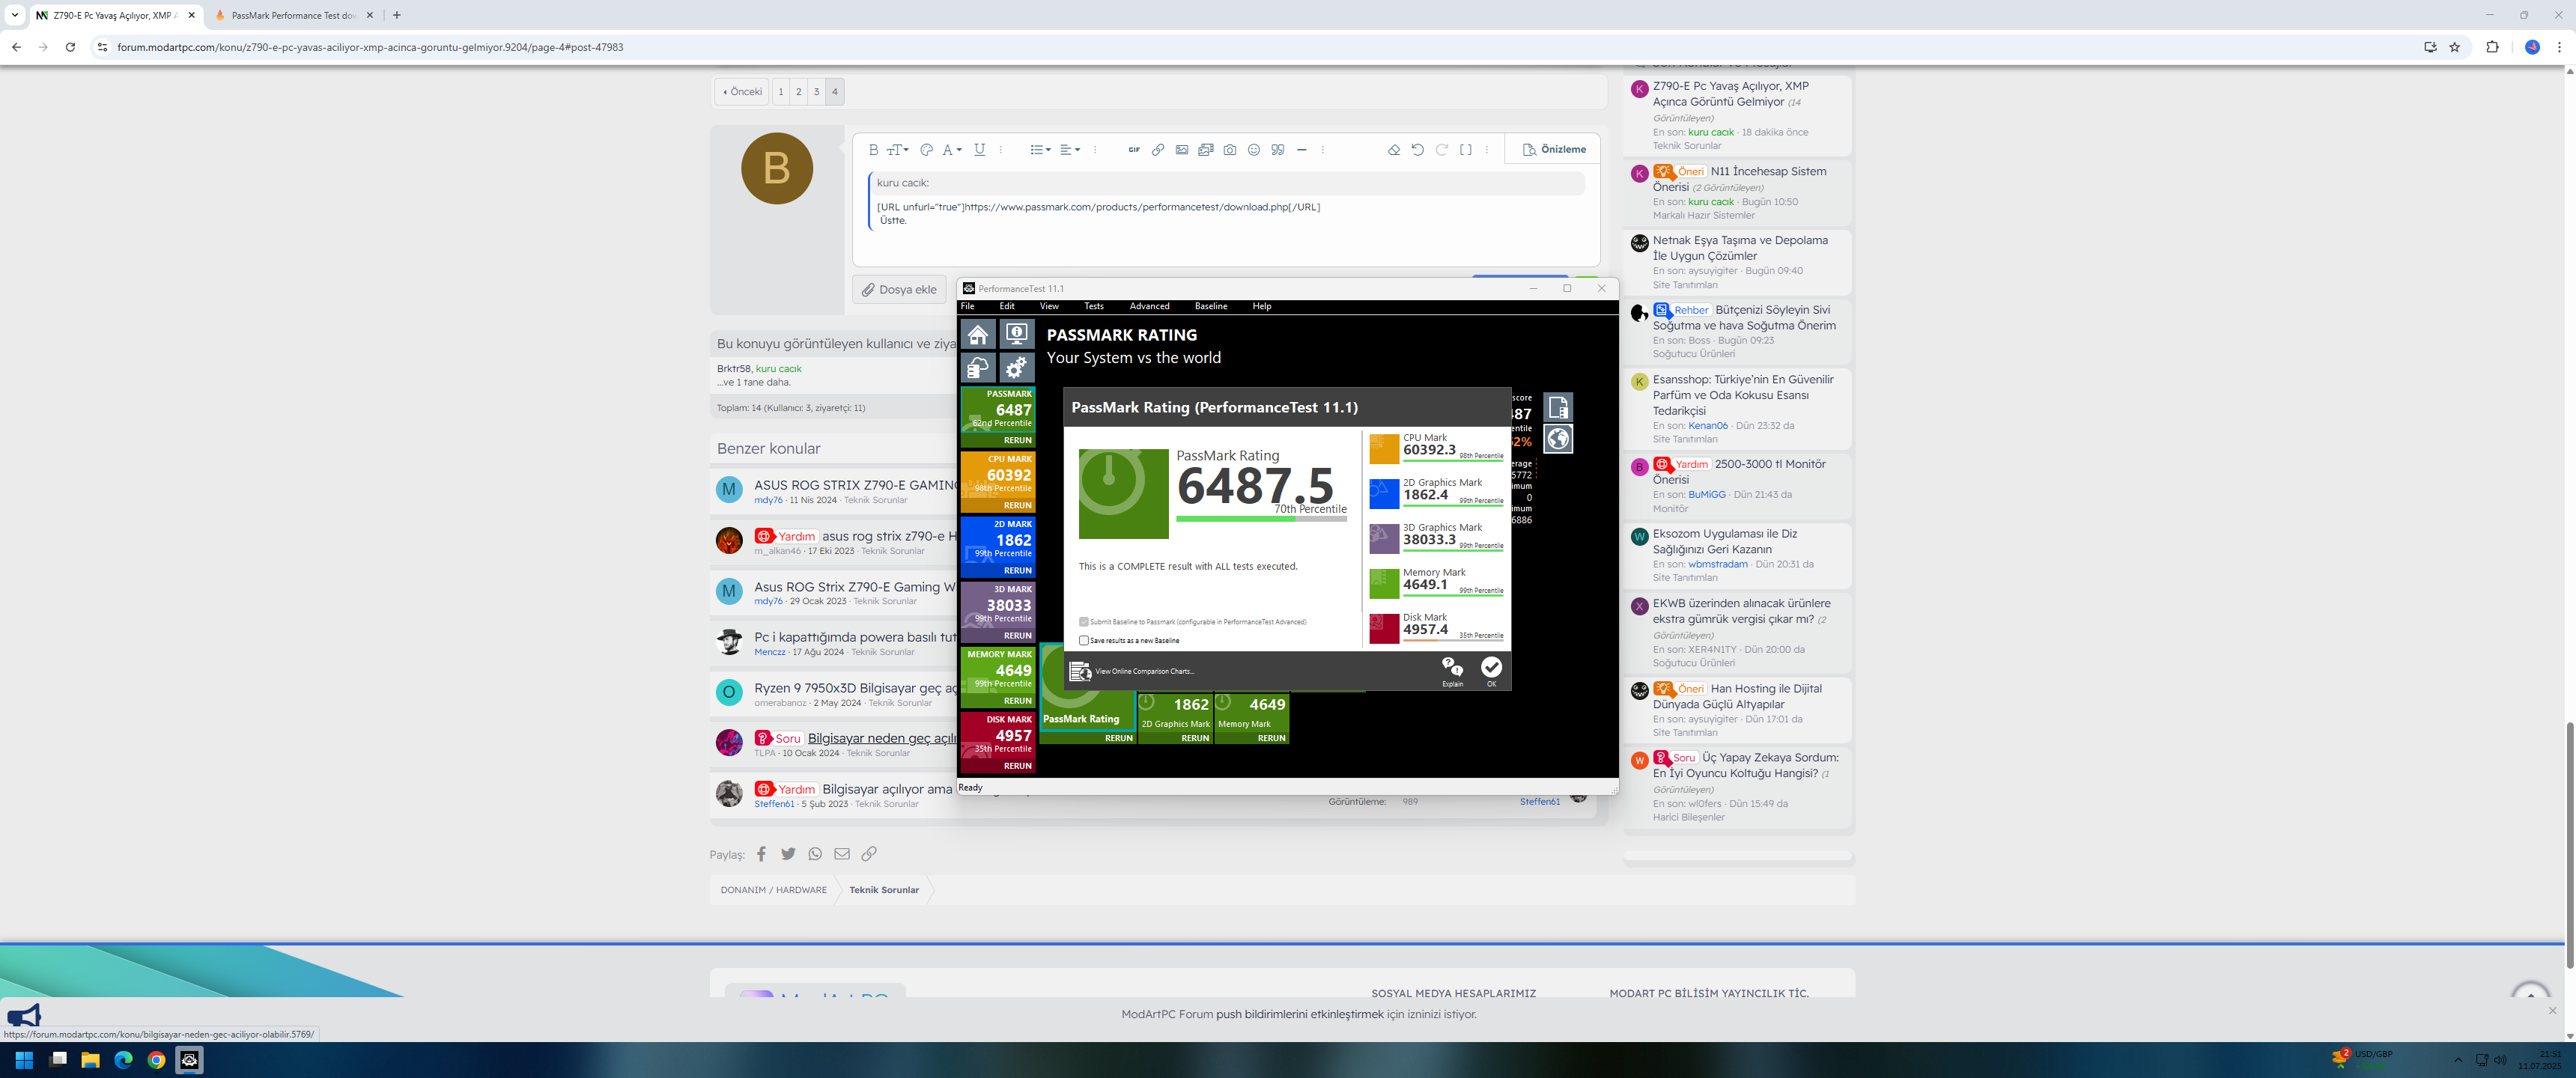The height and width of the screenshot is (1078, 2576).
Task: Click the camera icon in editor toolbar
Action: (1229, 150)
